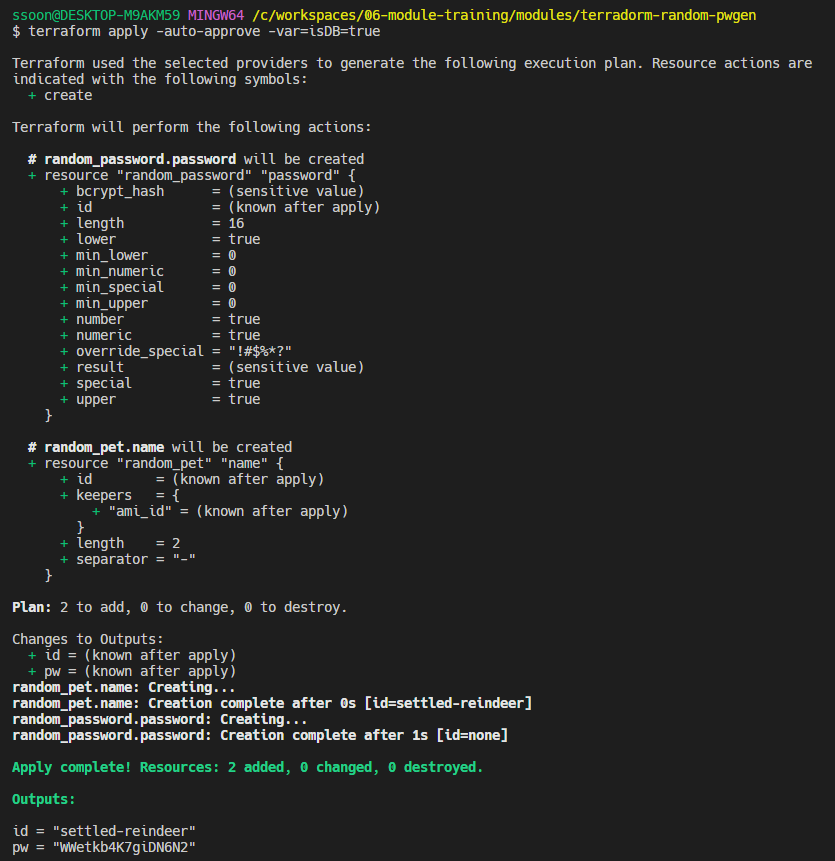
Task: Click the random_pet 'length = 2' line
Action: coord(120,543)
